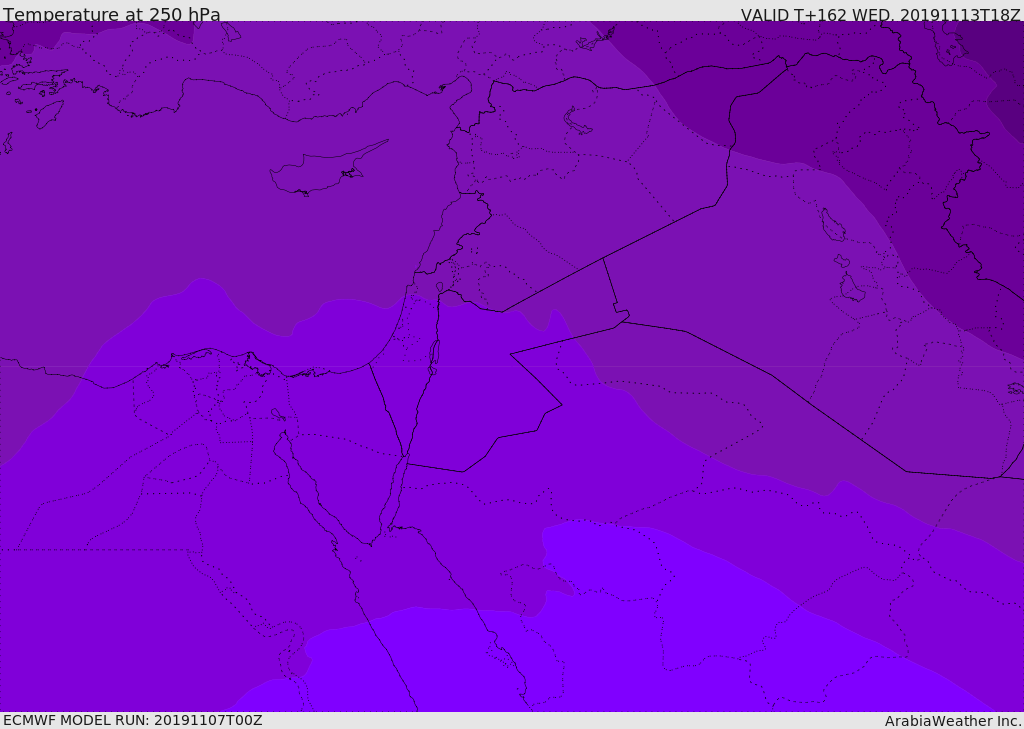The width and height of the screenshot is (1024, 729).
Task: Click the 'ArabiaWeather Inc.' credit text
Action: click(x=952, y=721)
